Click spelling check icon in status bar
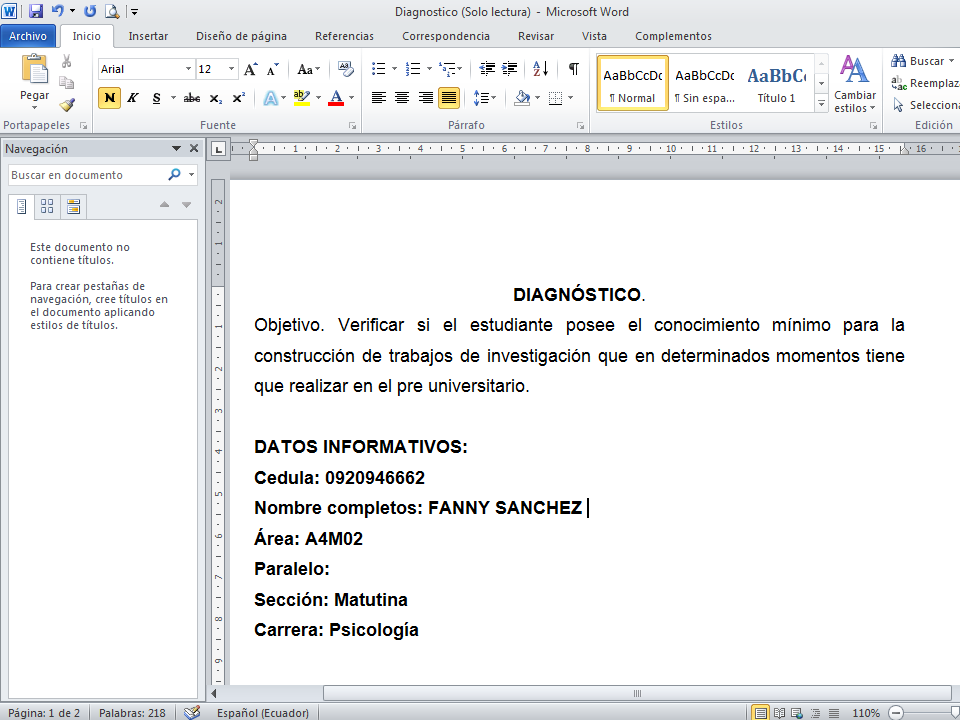Screen dimensions: 960x720 192,713
